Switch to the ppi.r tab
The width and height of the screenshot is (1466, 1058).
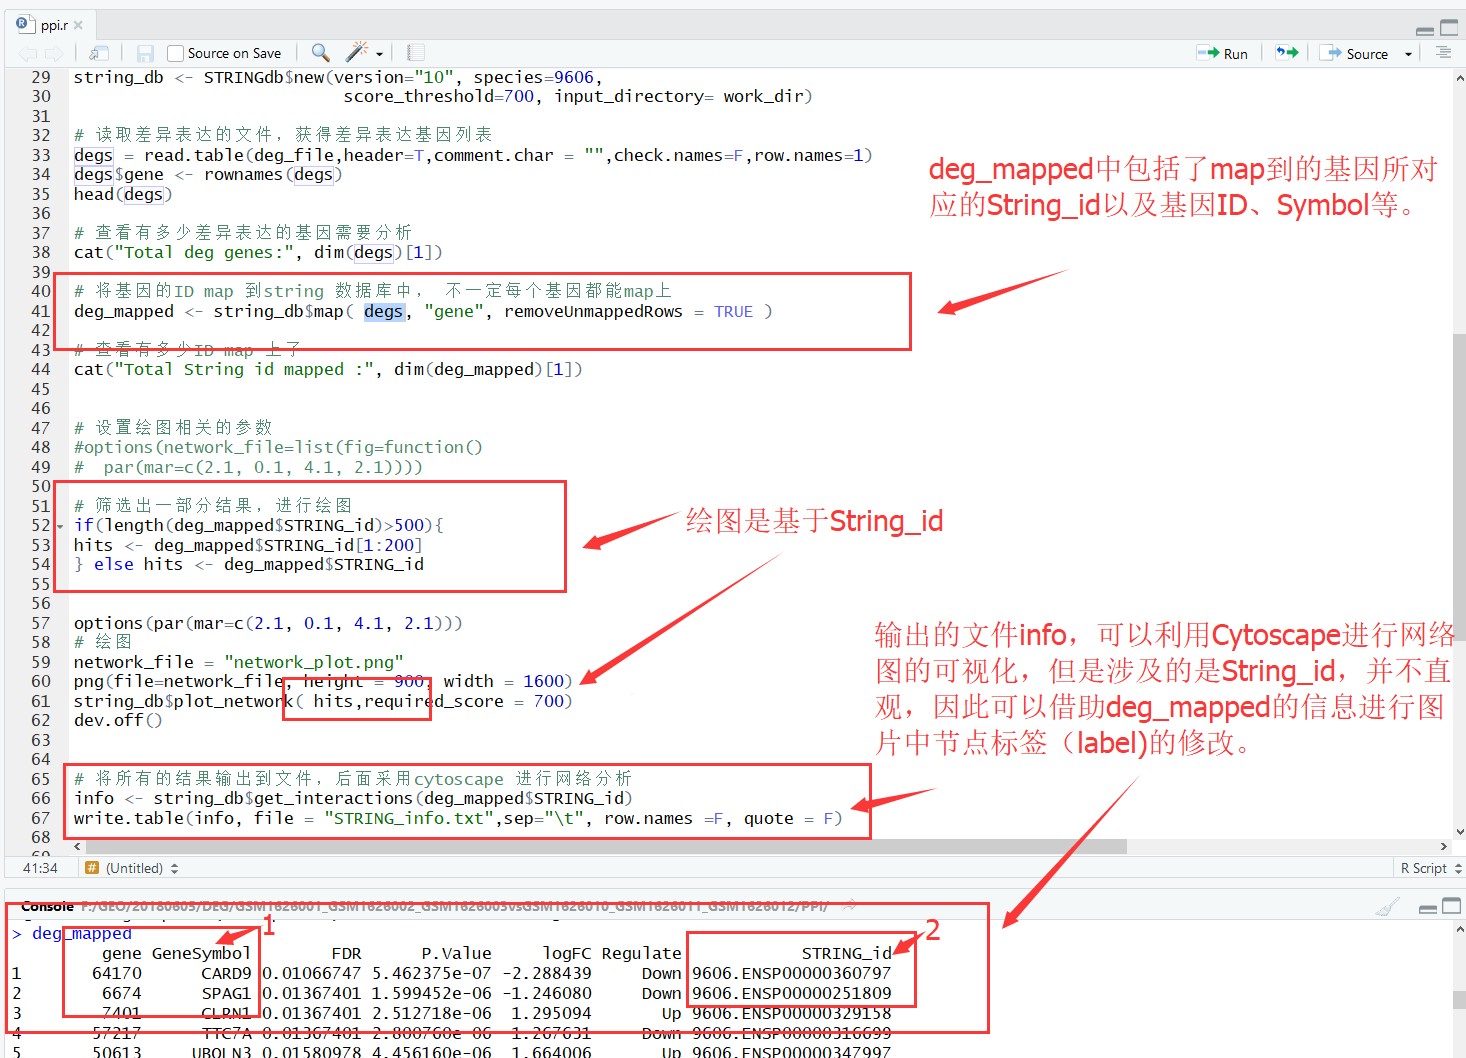tap(54, 25)
